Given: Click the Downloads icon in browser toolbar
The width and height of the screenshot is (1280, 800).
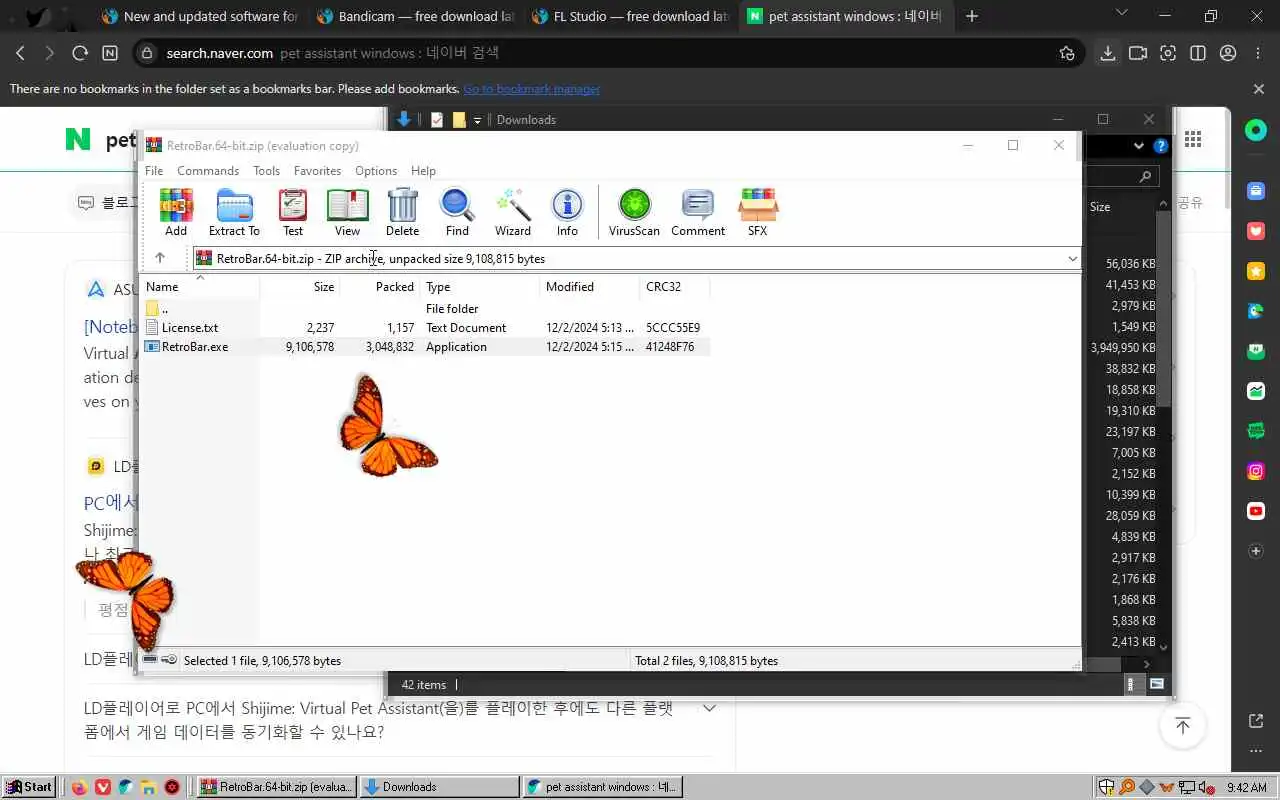Looking at the screenshot, I should point(1108,53).
